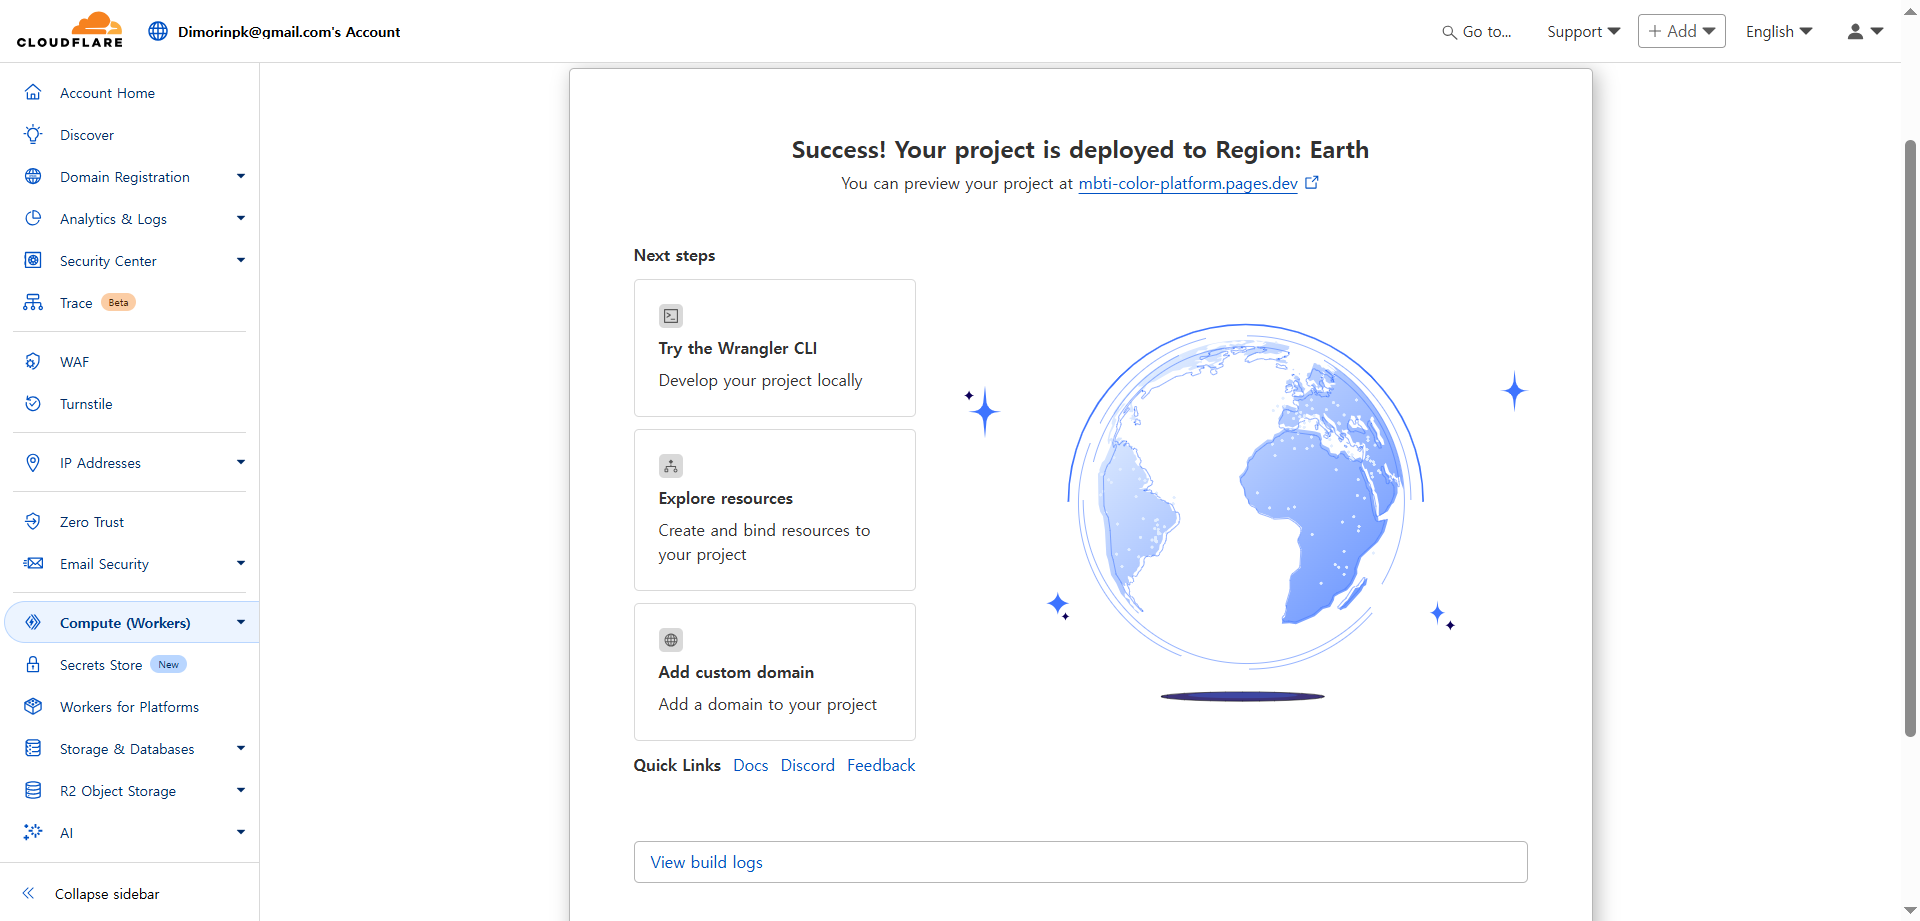1920x921 pixels.
Task: Click the Cloudflare logo
Action: [x=70, y=30]
